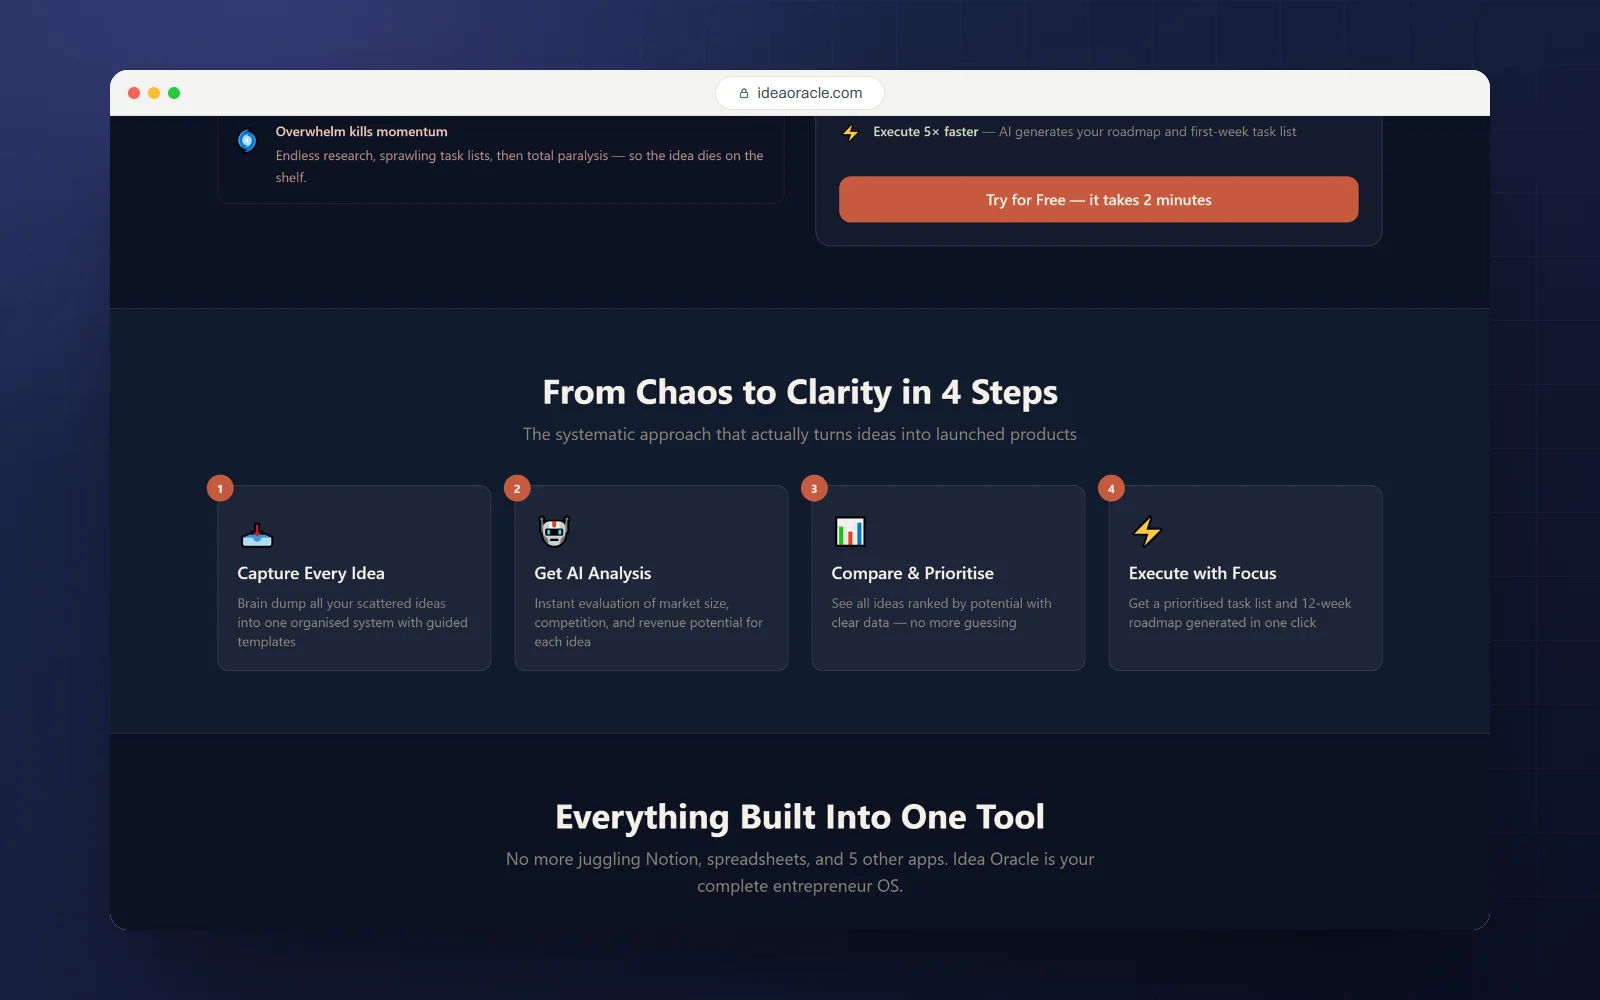
Task: Click the small lightning icon next to Execute 5× faster
Action: [x=851, y=133]
